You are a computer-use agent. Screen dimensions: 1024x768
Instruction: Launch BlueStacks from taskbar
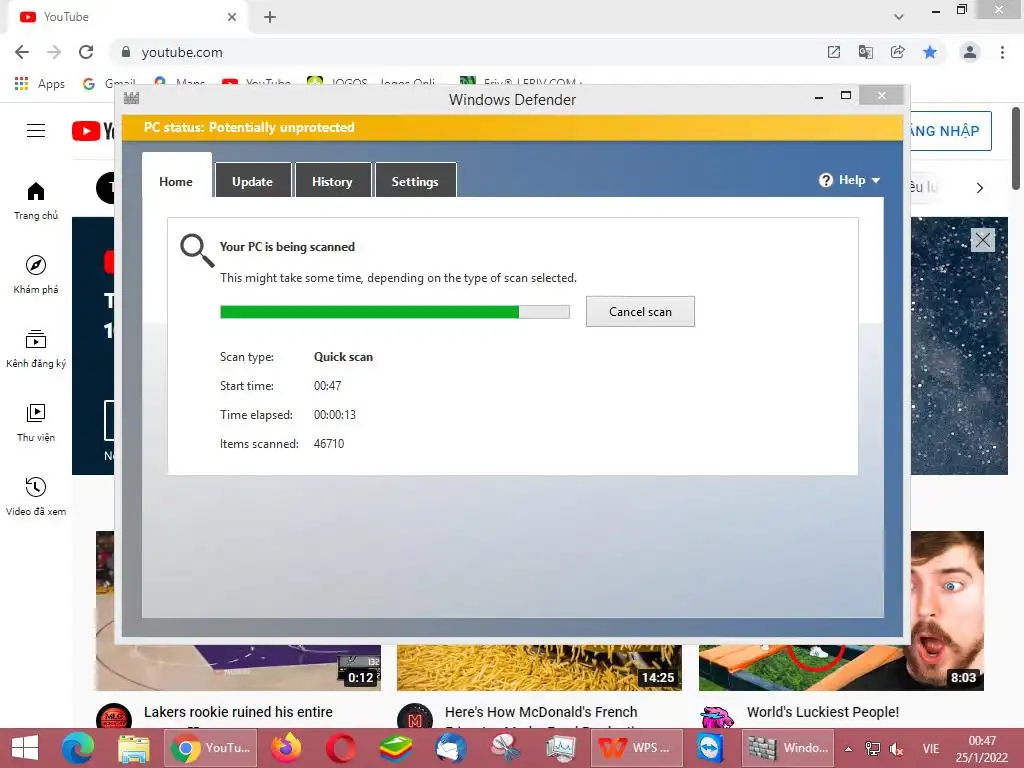396,748
